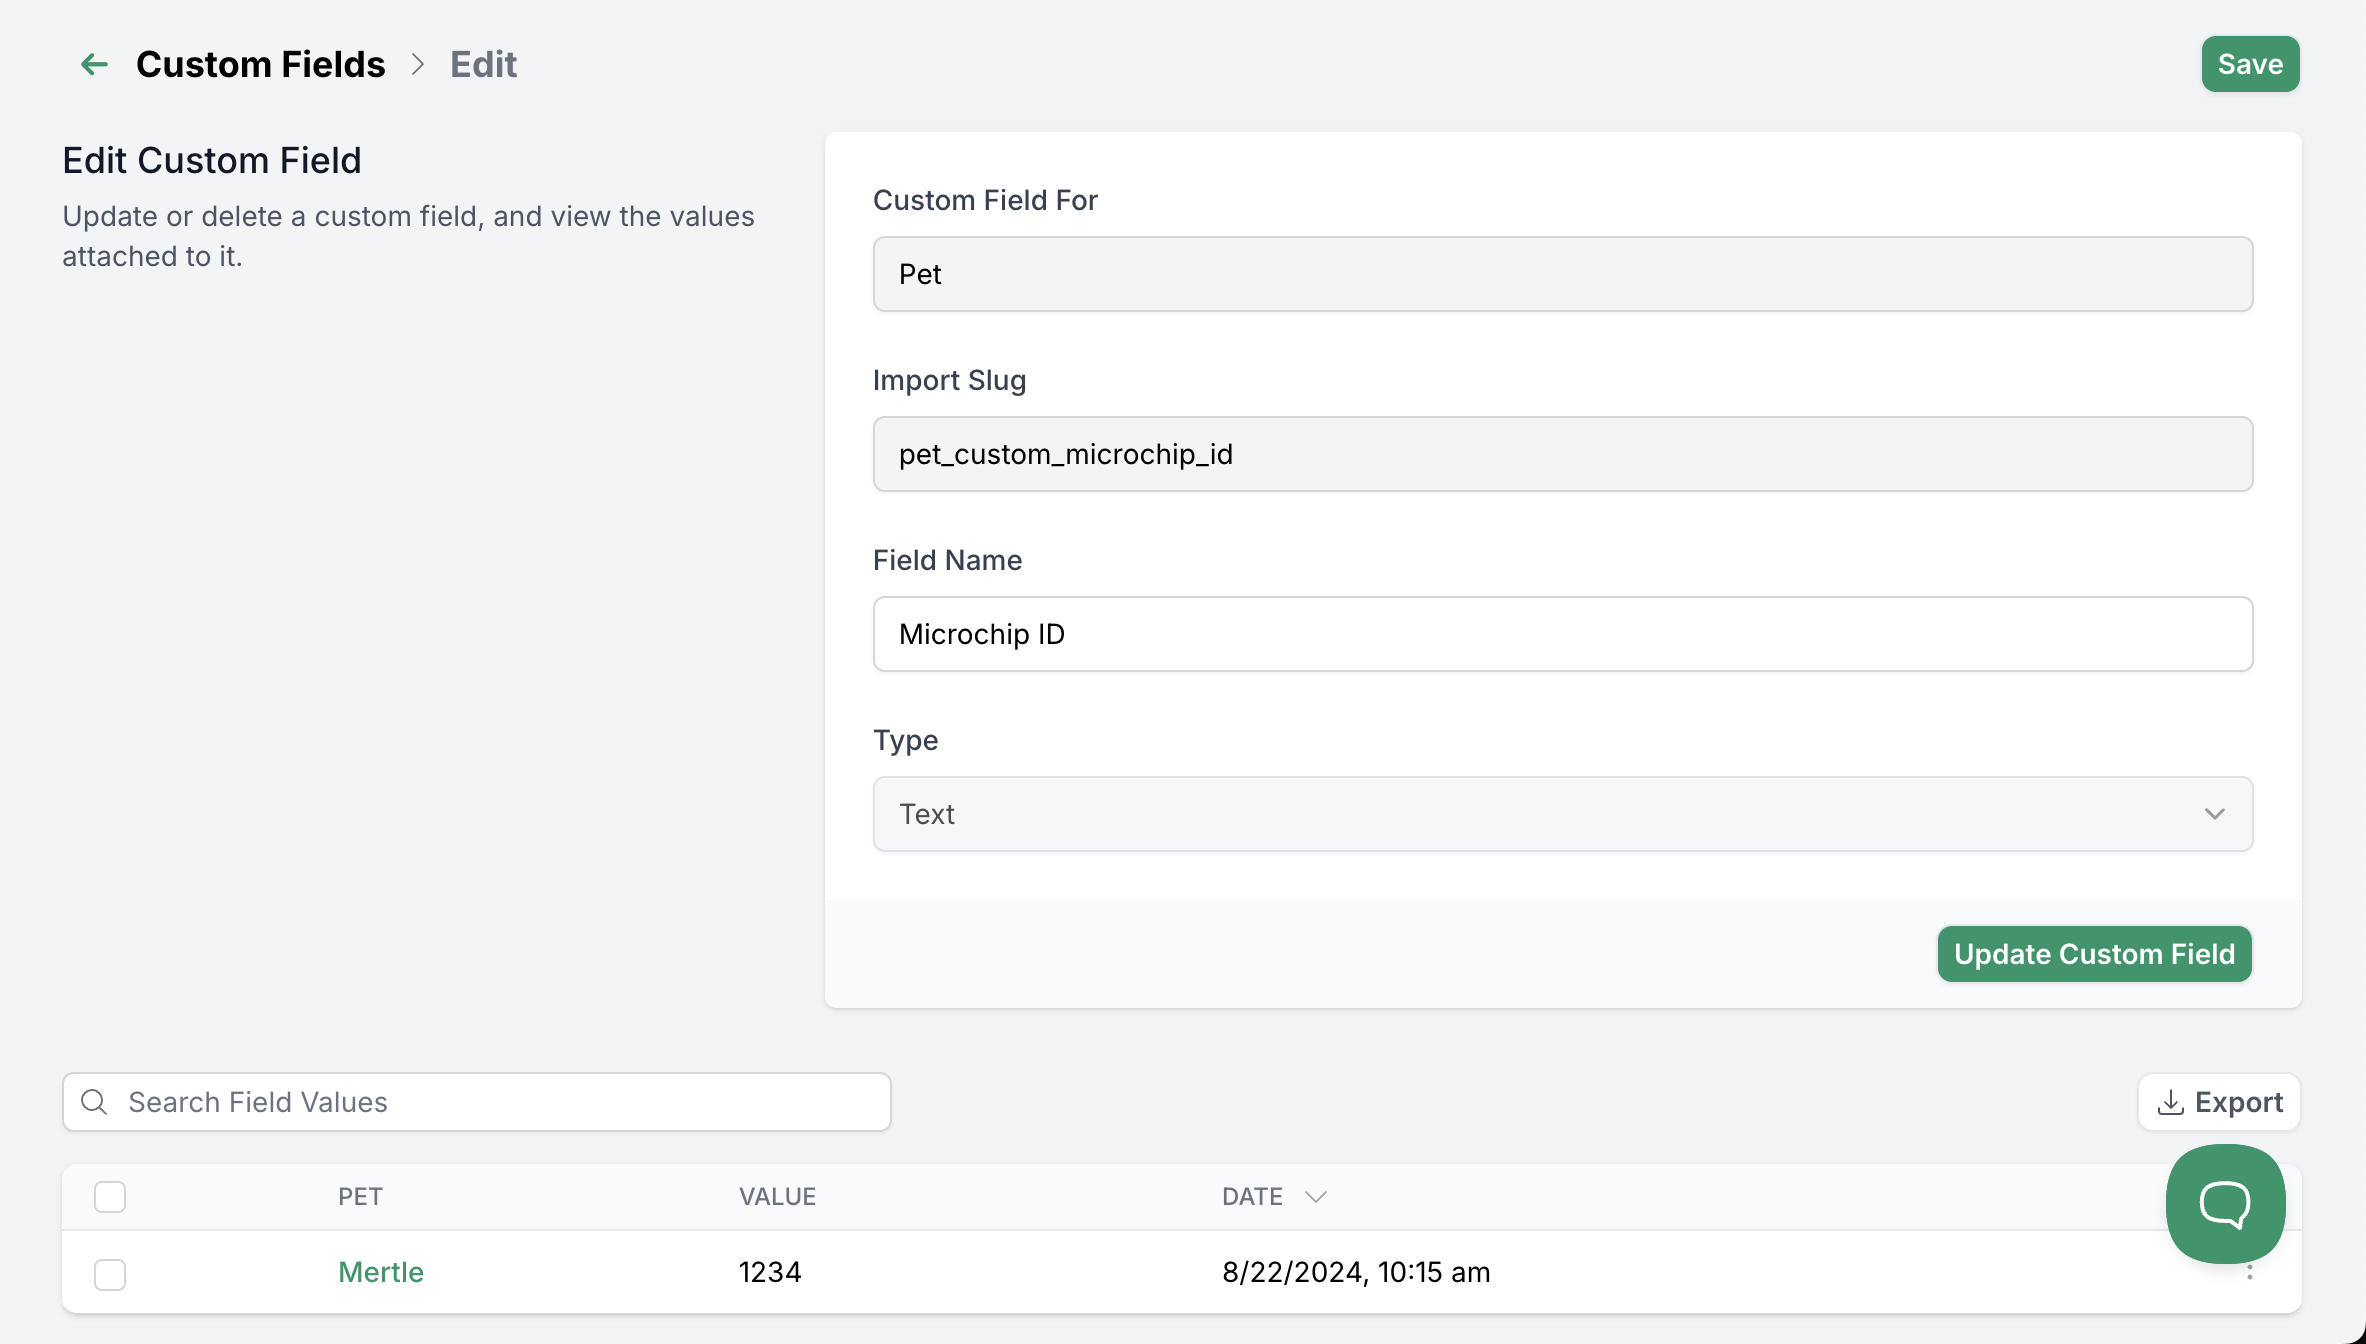The height and width of the screenshot is (1344, 2366).
Task: Click the breadcrumb separator chevron
Action: [418, 64]
